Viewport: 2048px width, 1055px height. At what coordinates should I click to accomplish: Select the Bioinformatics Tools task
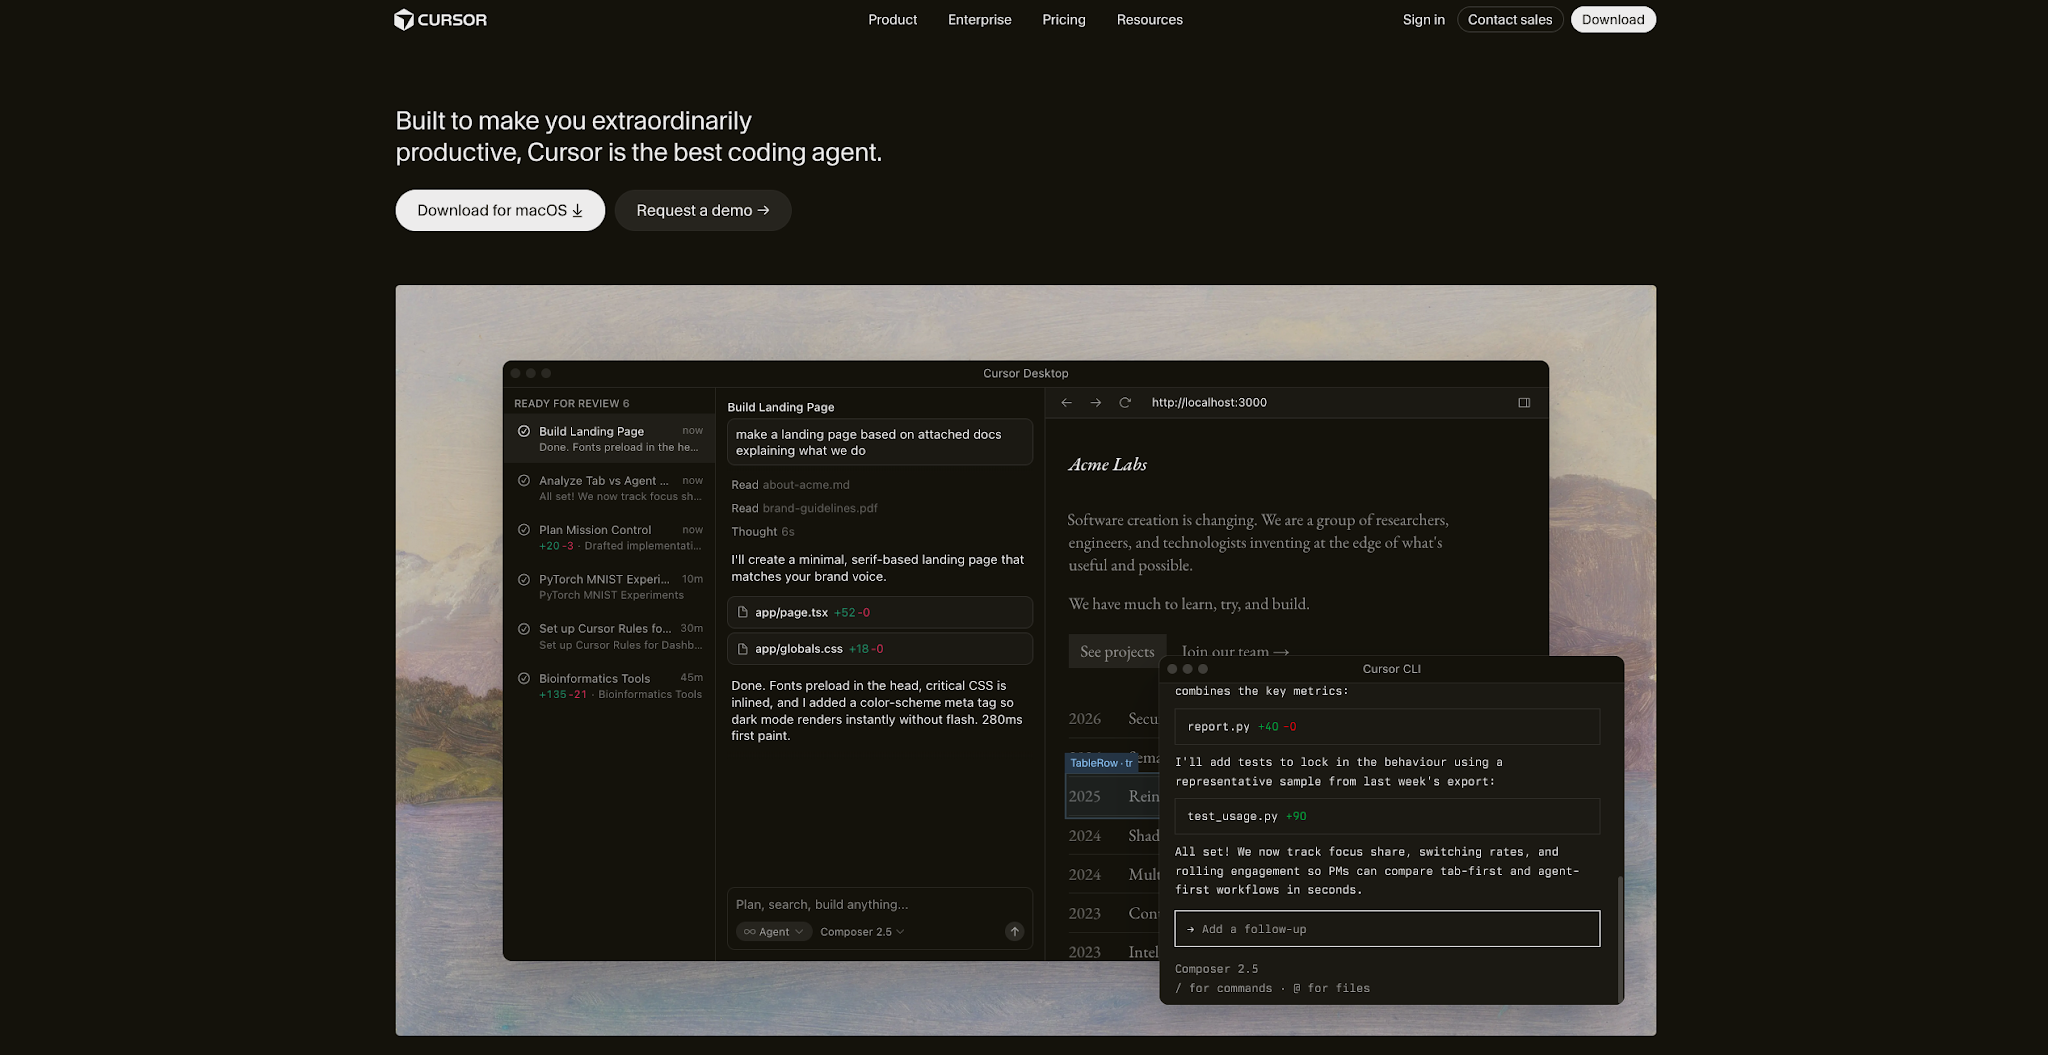(610, 685)
